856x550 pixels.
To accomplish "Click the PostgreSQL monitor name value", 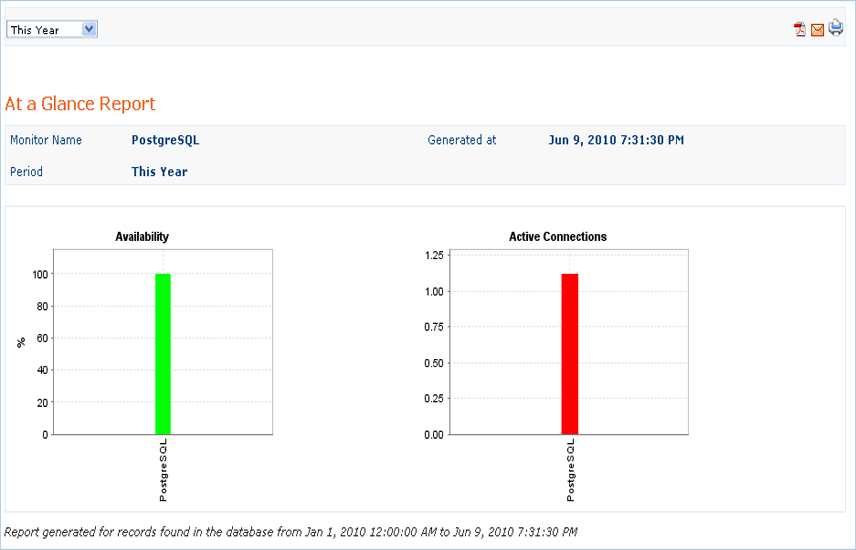I will pyautogui.click(x=165, y=141).
